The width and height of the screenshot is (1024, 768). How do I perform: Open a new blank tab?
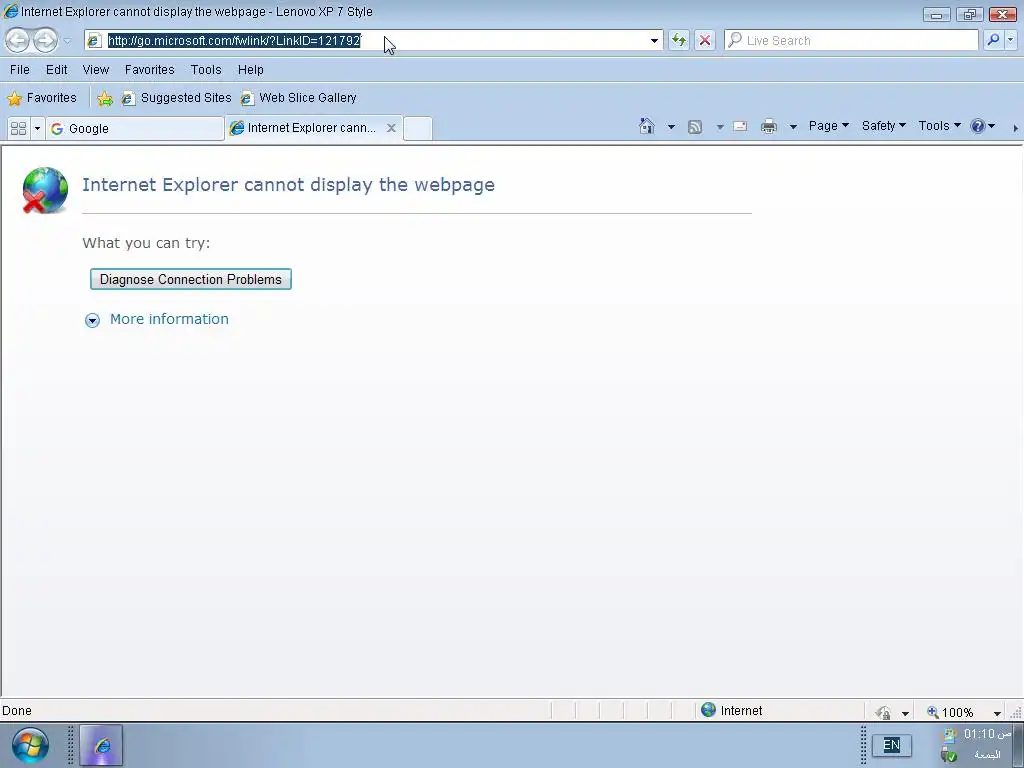[417, 129]
